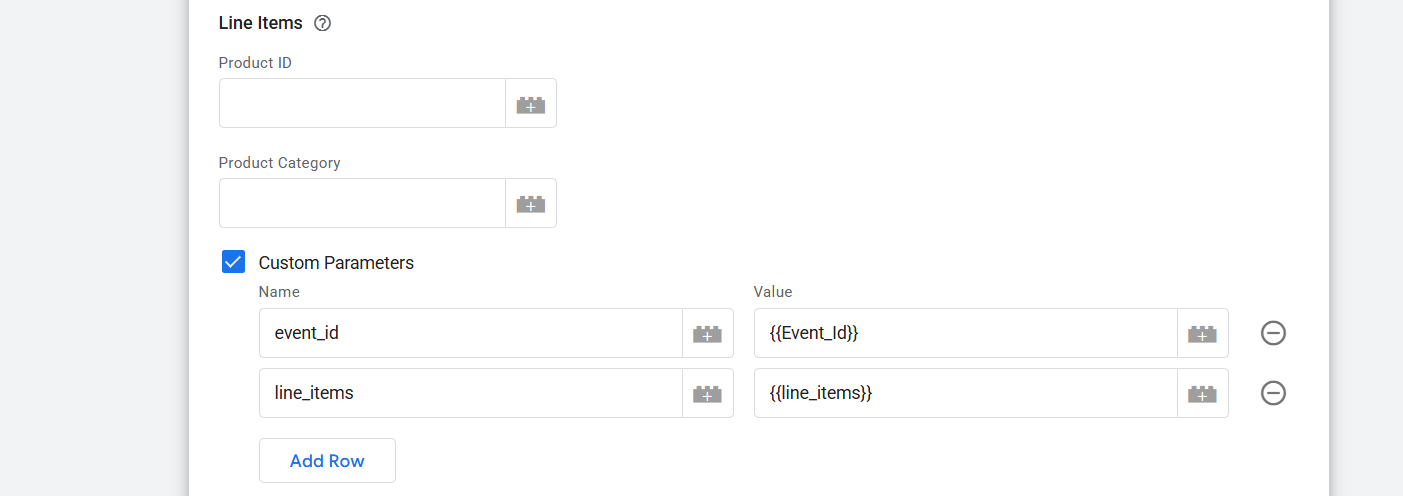1403x496 pixels.
Task: Delete the line_items parameter row
Action: [x=1273, y=393]
